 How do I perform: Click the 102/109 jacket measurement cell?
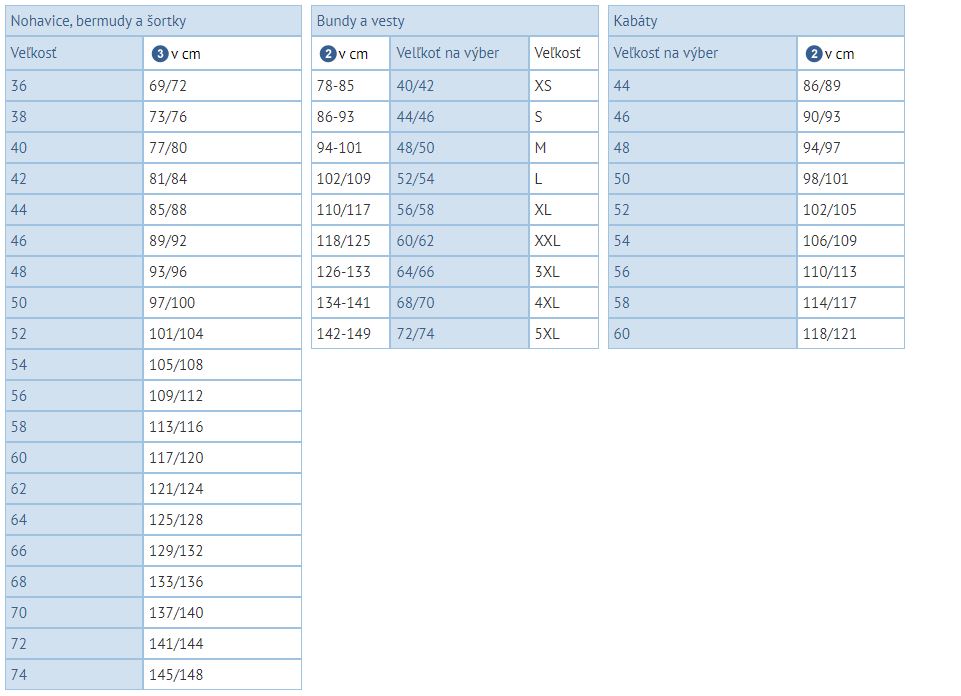point(351,179)
